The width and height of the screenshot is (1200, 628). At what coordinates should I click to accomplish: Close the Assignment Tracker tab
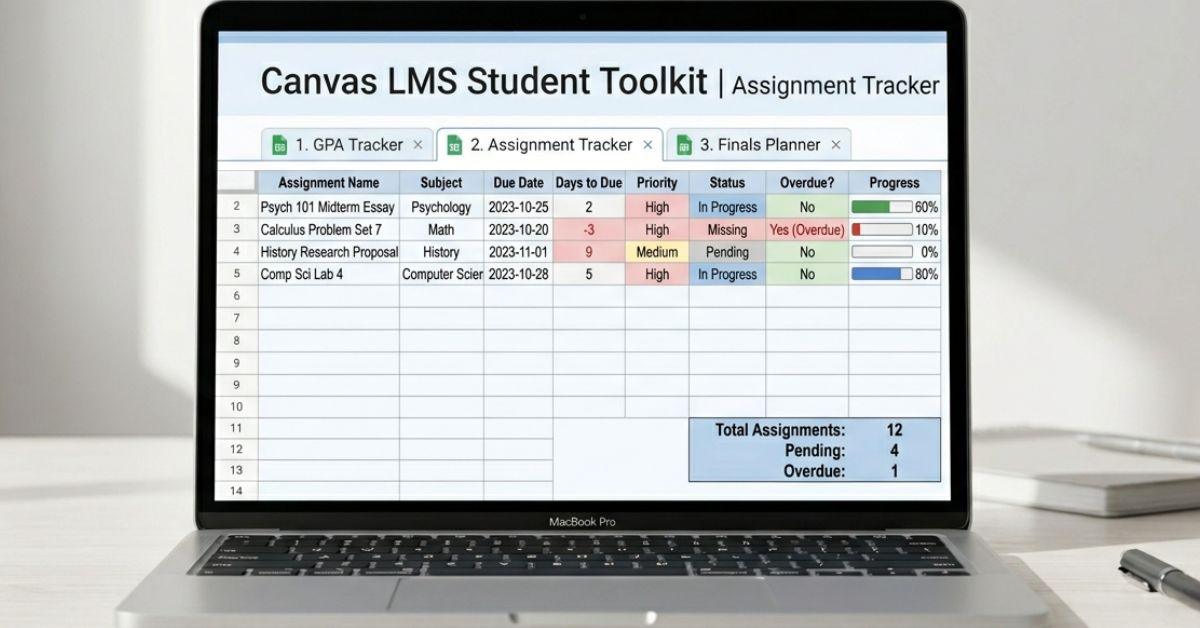647,145
